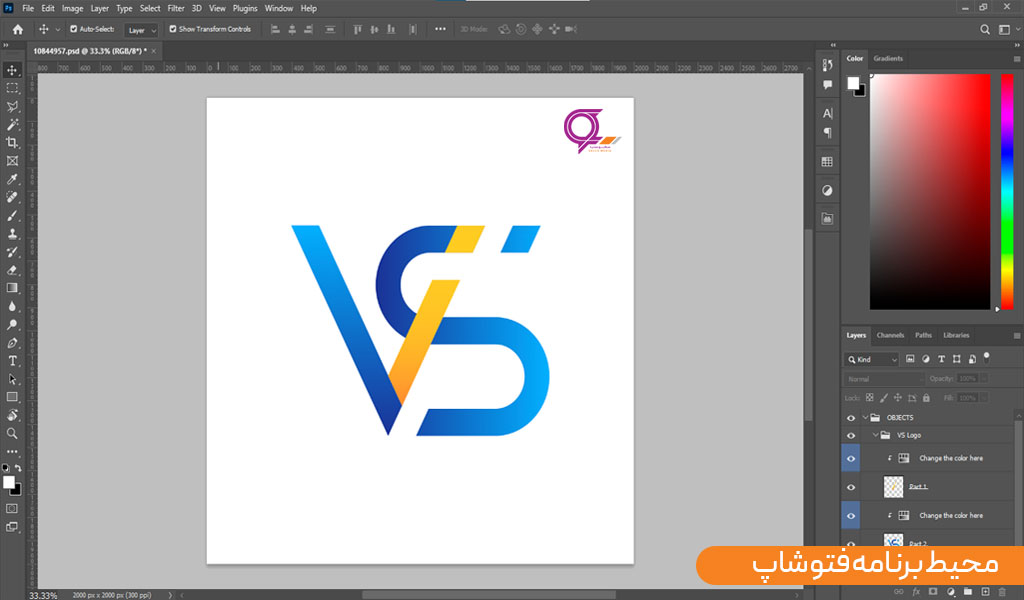Hide the OBJECTS group layer

click(x=850, y=418)
